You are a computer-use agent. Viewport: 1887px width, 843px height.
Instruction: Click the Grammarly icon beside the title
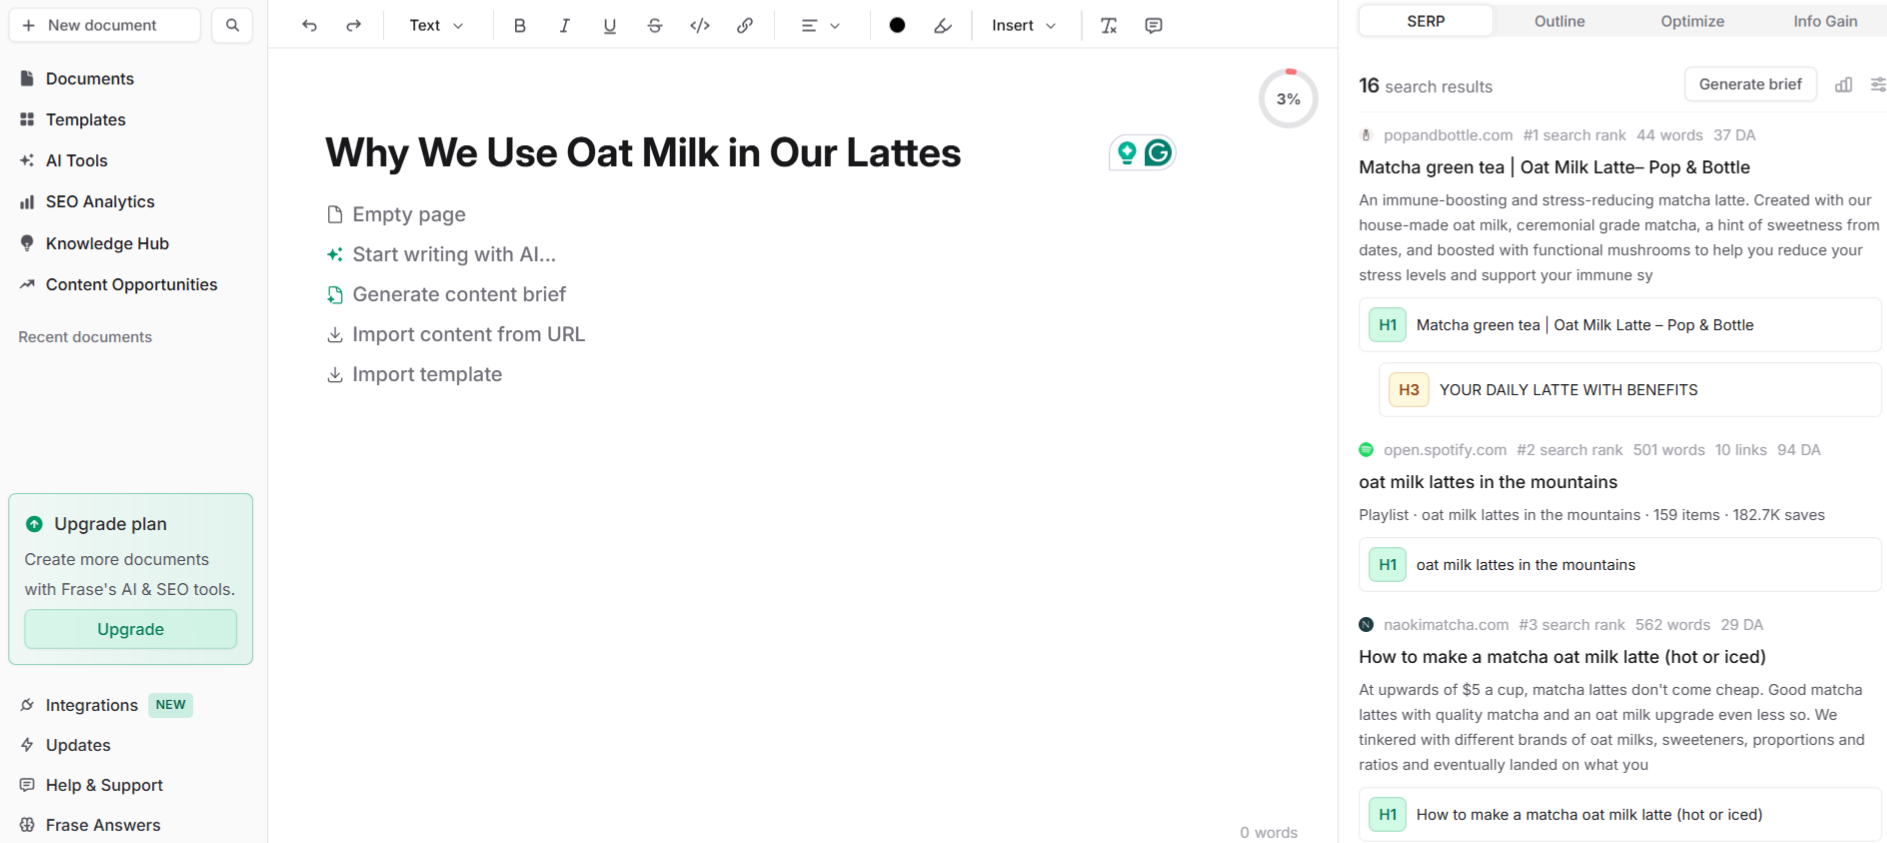[1158, 153]
